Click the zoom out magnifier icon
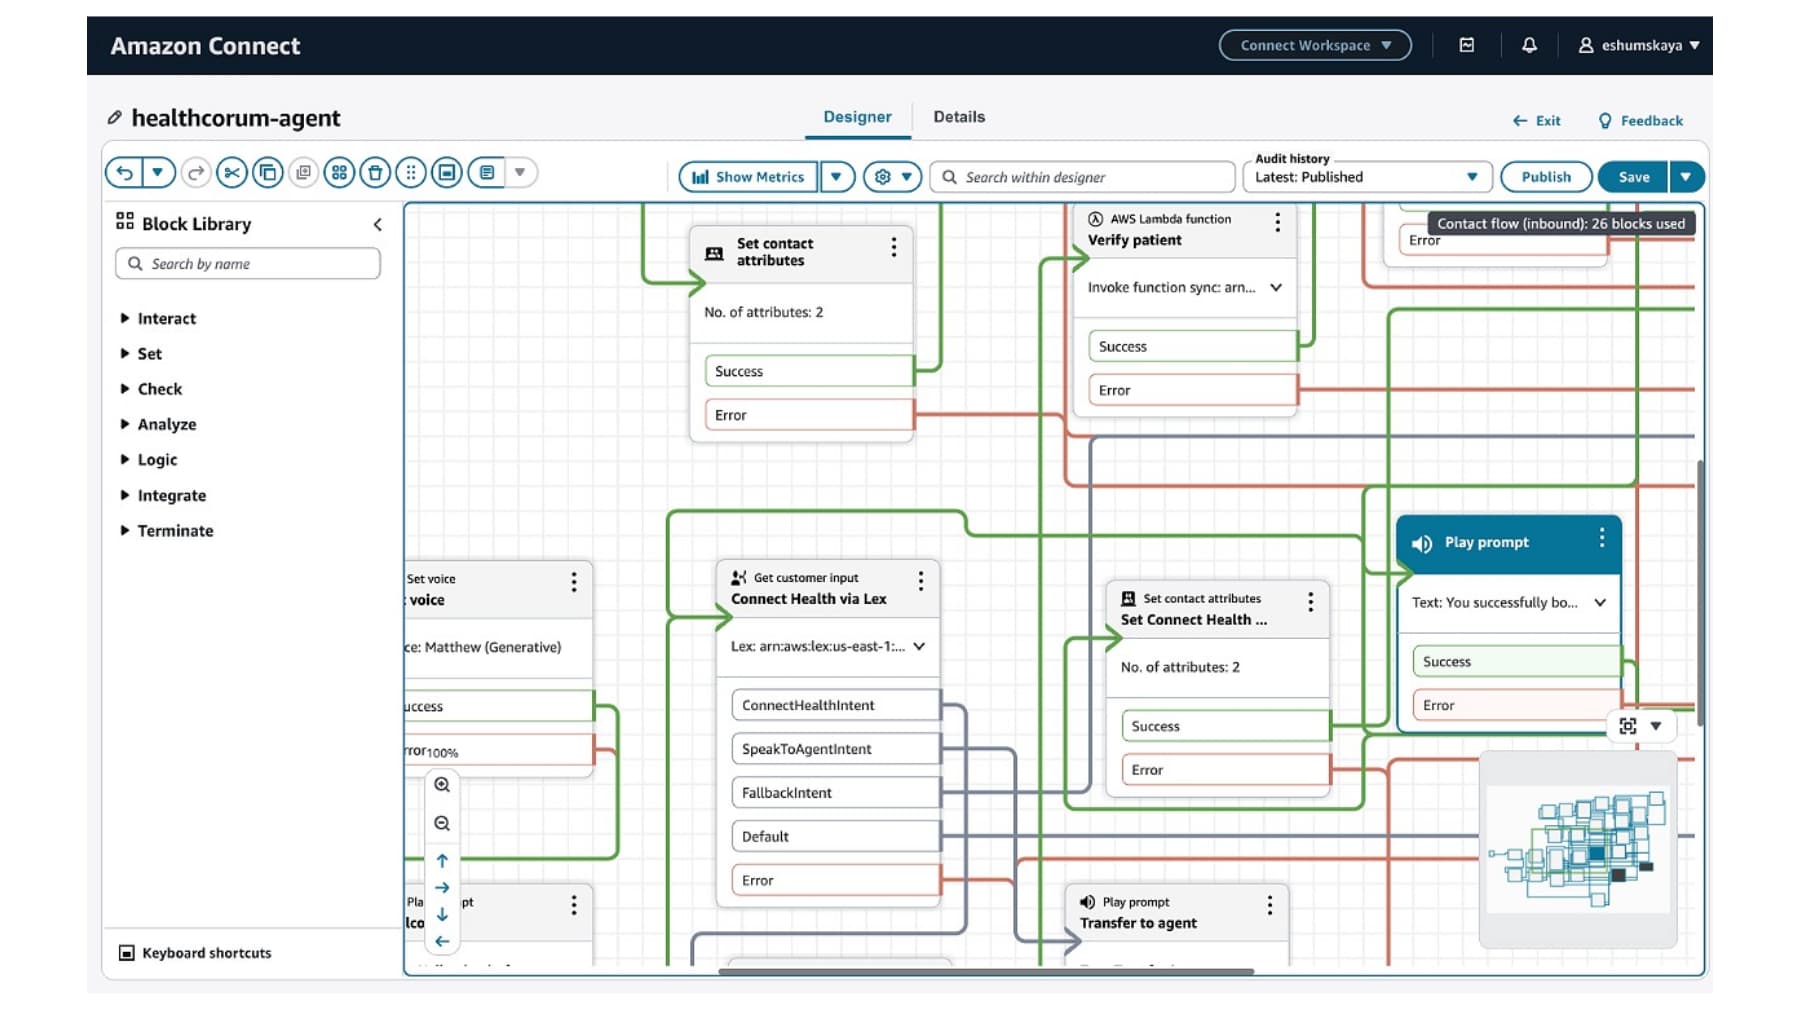Viewport: 1800px width, 1013px height. click(x=442, y=825)
